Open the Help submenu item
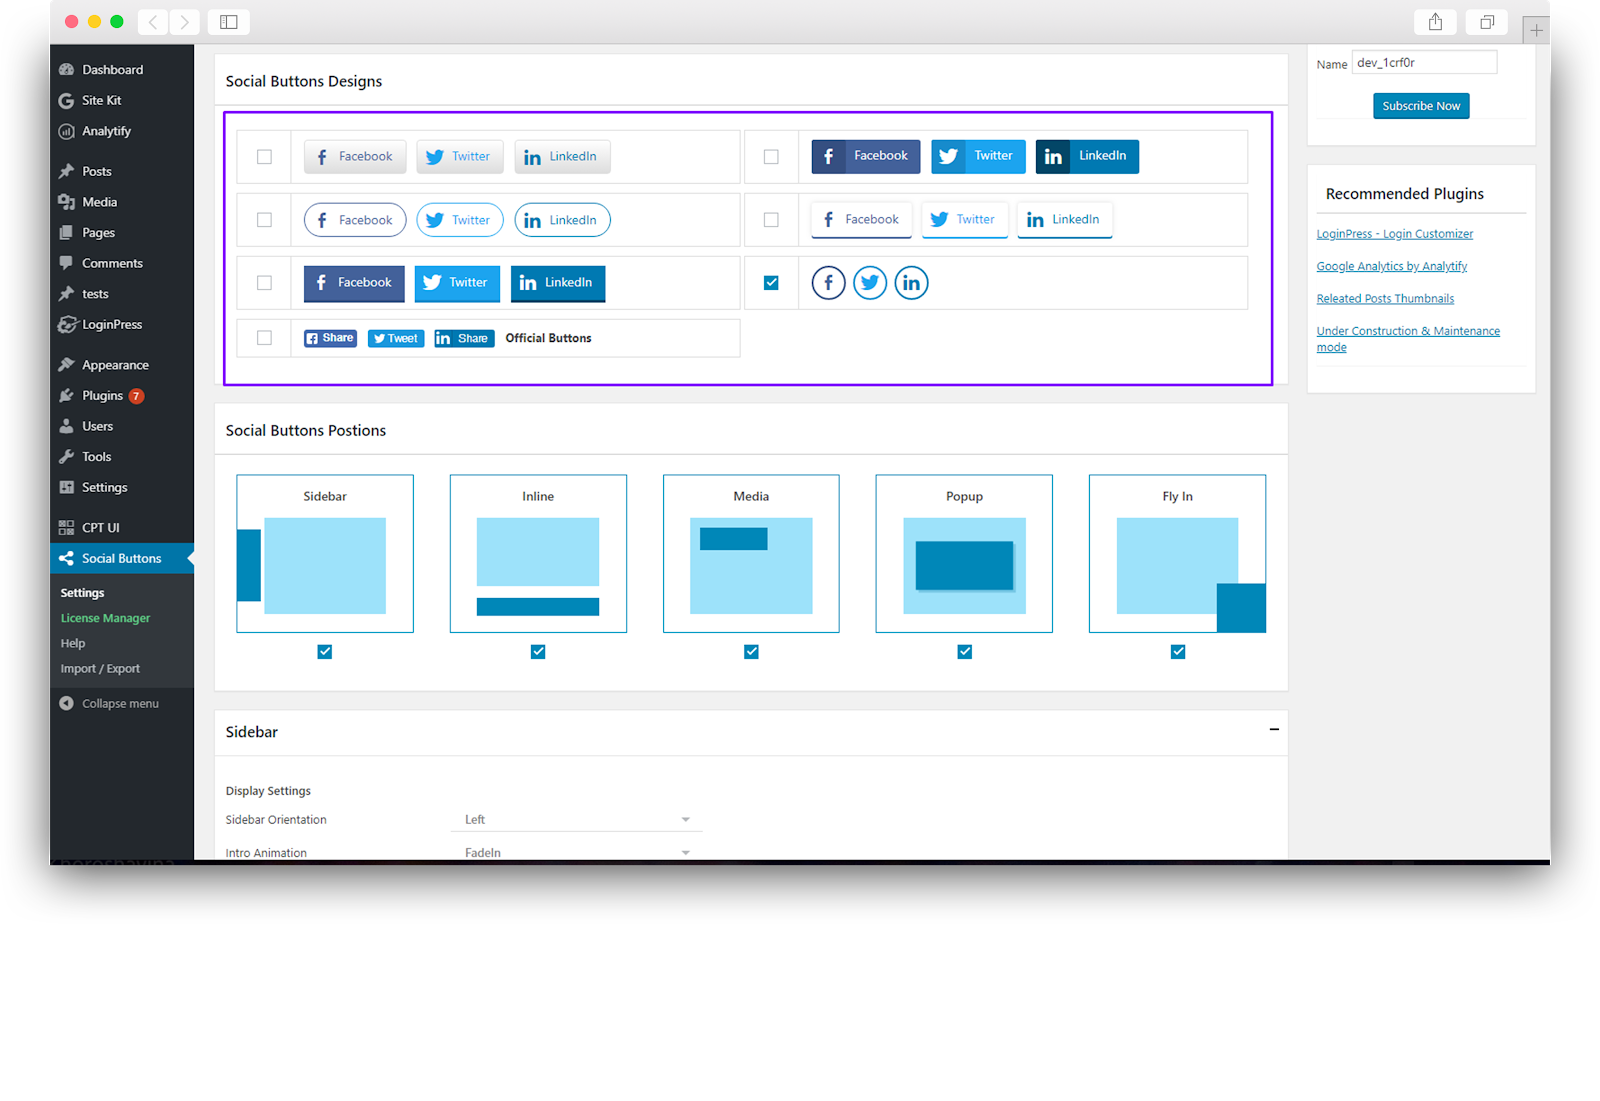 pos(73,644)
